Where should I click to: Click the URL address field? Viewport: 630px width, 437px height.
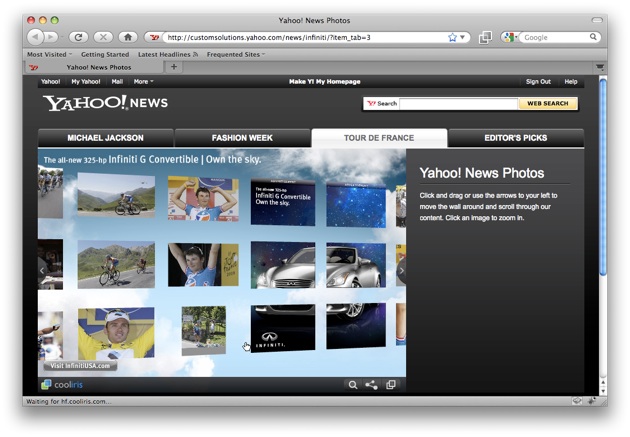click(305, 37)
